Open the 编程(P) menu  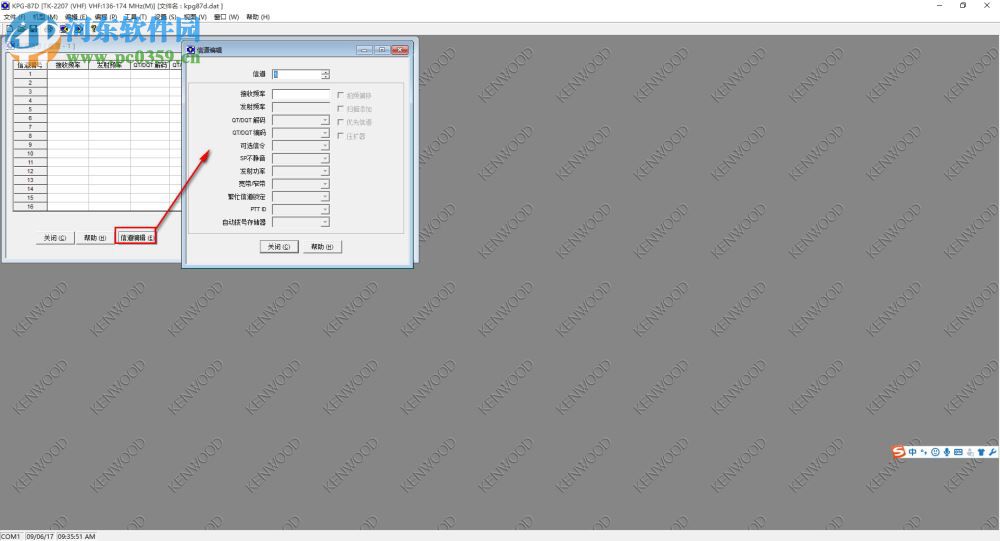point(106,17)
